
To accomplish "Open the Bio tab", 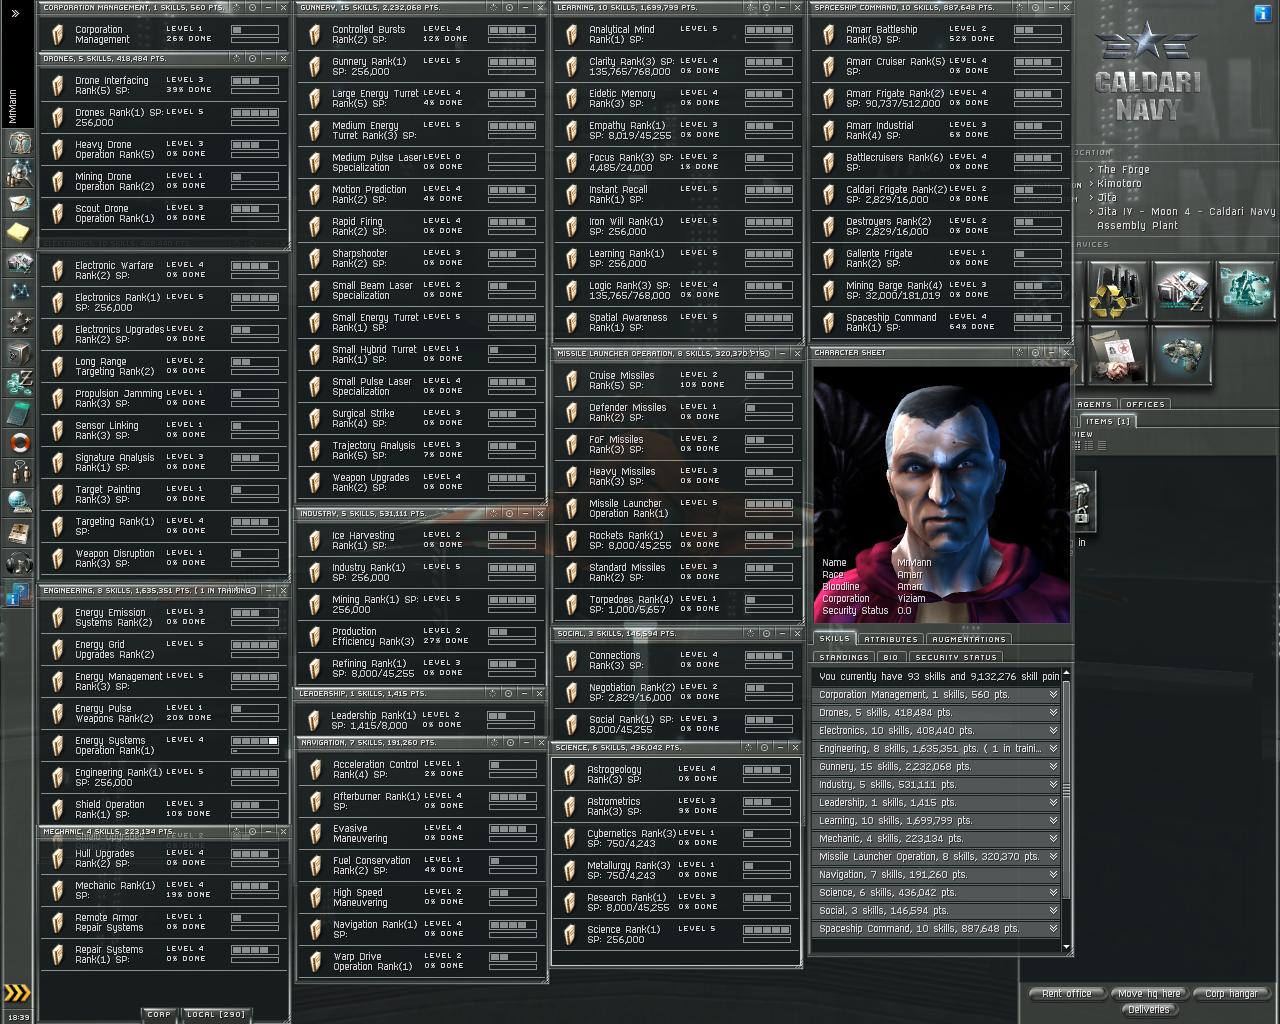I will (x=891, y=657).
